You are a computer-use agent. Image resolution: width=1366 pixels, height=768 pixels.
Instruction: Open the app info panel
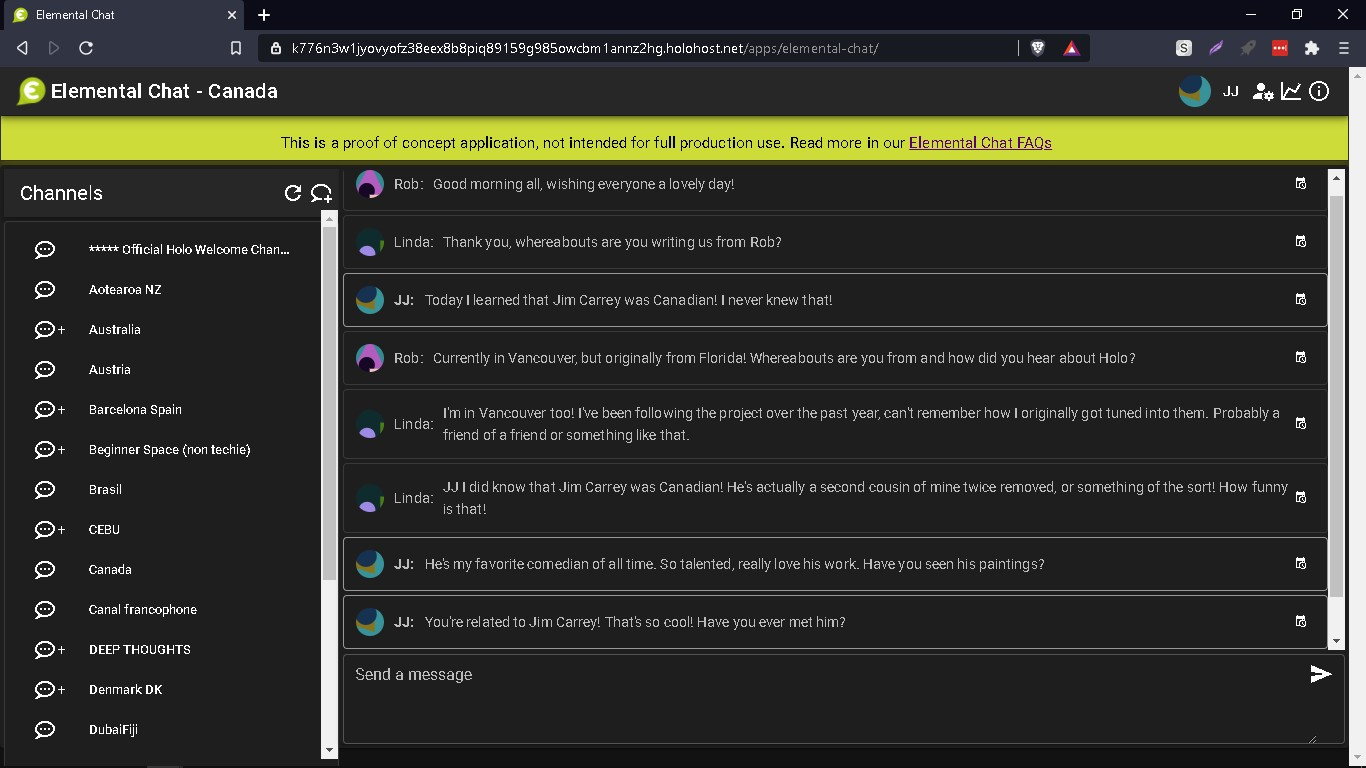coord(1319,91)
